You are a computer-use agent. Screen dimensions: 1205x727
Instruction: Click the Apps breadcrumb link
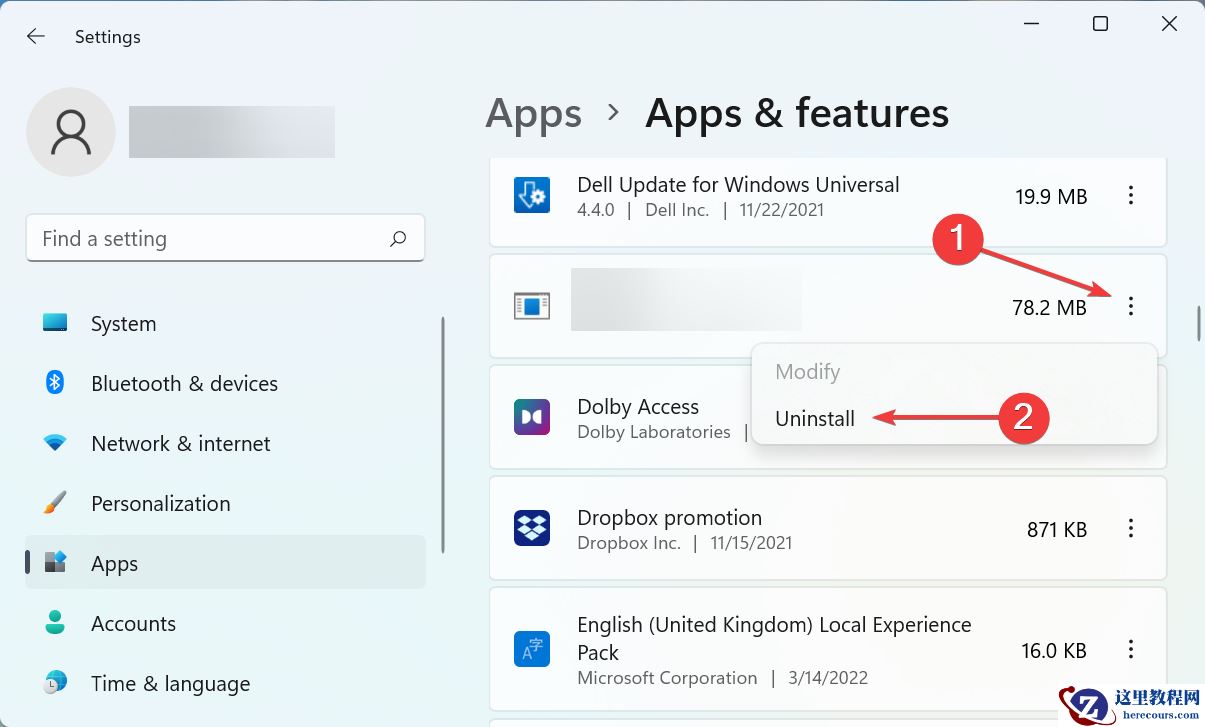pos(533,114)
